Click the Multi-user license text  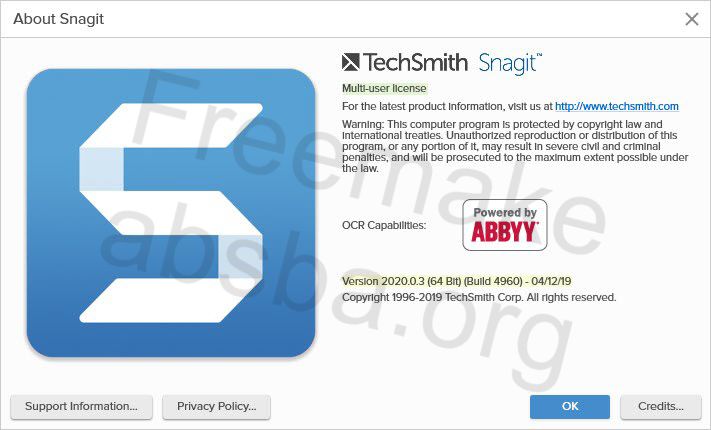(384, 88)
